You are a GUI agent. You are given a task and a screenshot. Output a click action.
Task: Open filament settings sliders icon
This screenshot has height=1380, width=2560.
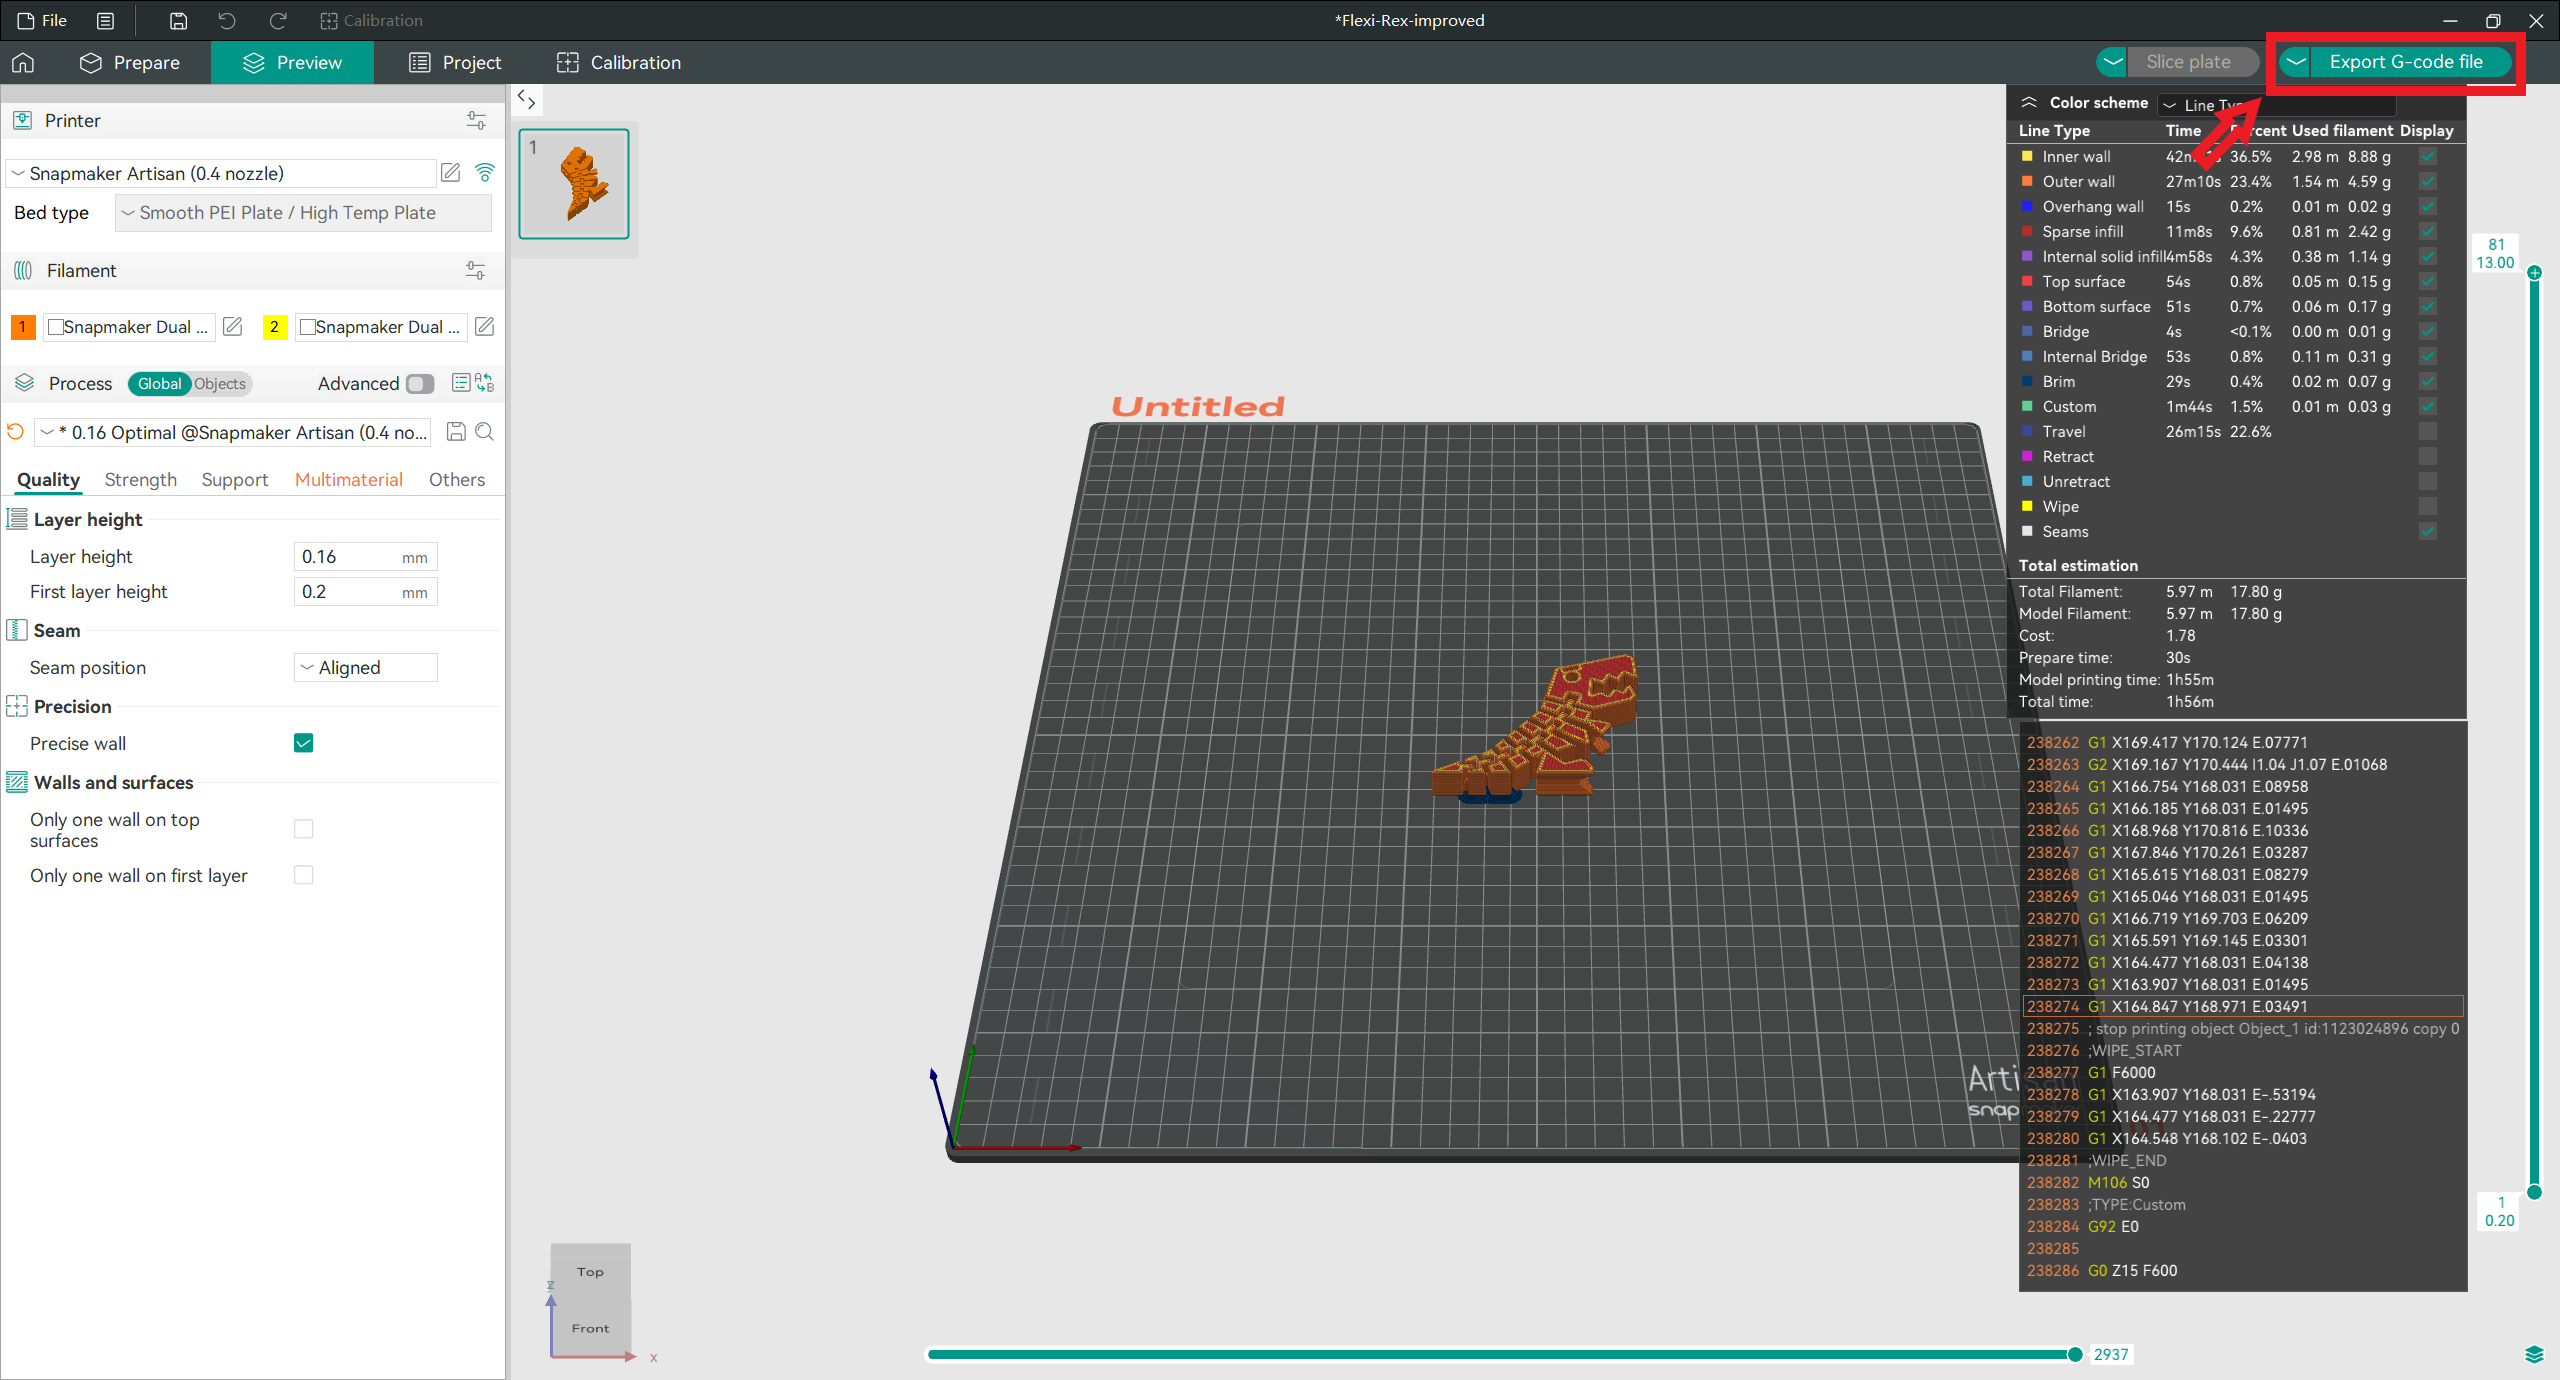[x=476, y=271]
